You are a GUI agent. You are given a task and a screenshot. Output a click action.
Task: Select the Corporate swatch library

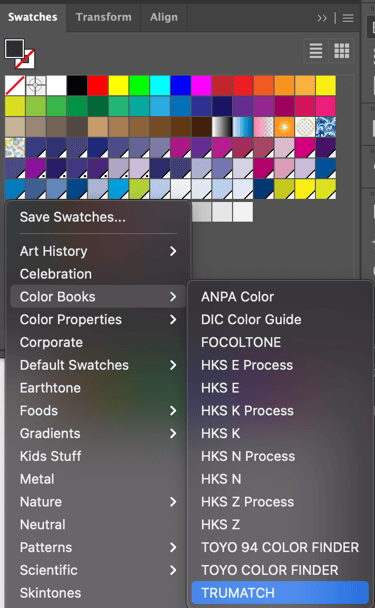point(99,342)
